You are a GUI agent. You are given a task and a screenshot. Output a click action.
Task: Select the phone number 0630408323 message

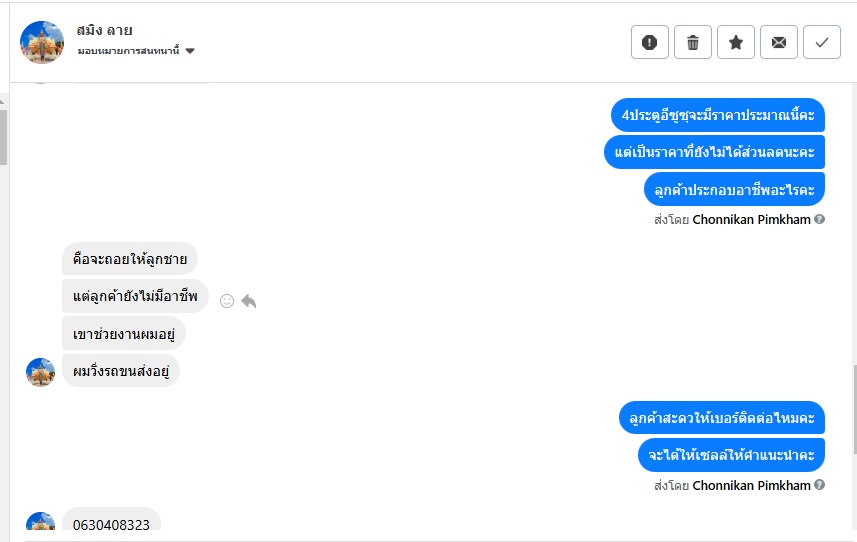coord(111,524)
